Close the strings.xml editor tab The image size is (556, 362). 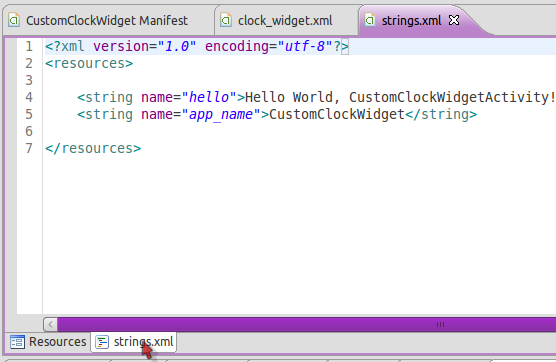454,20
